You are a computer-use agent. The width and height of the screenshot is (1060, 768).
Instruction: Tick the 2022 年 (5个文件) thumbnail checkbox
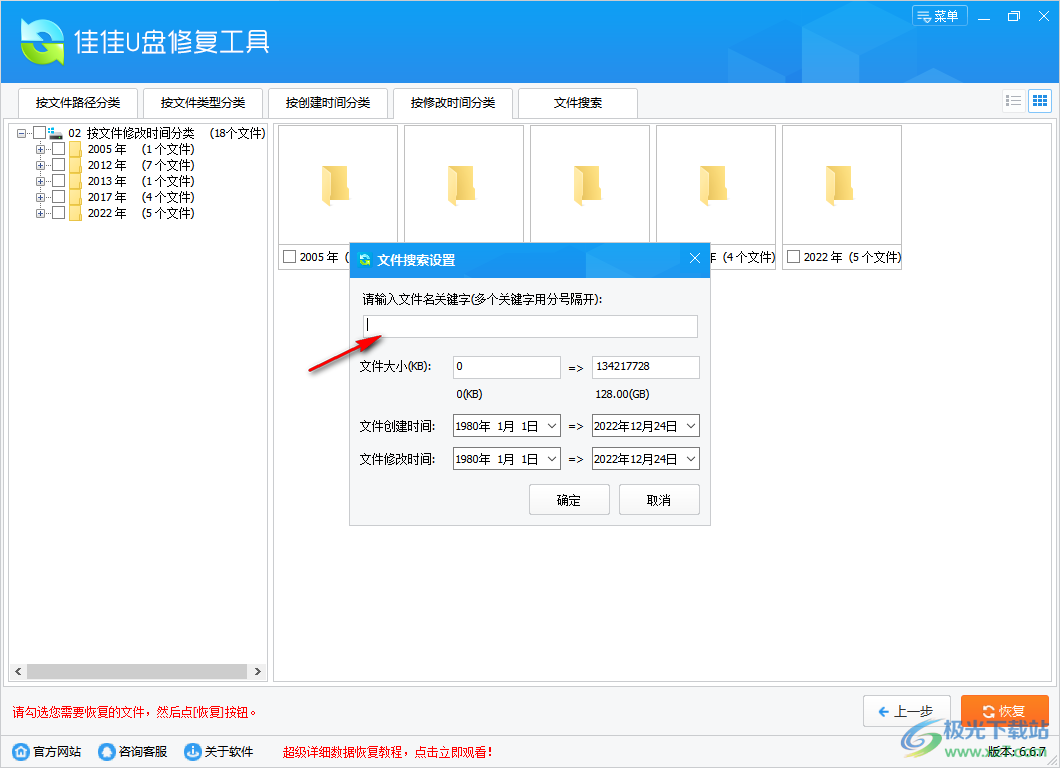pos(794,257)
